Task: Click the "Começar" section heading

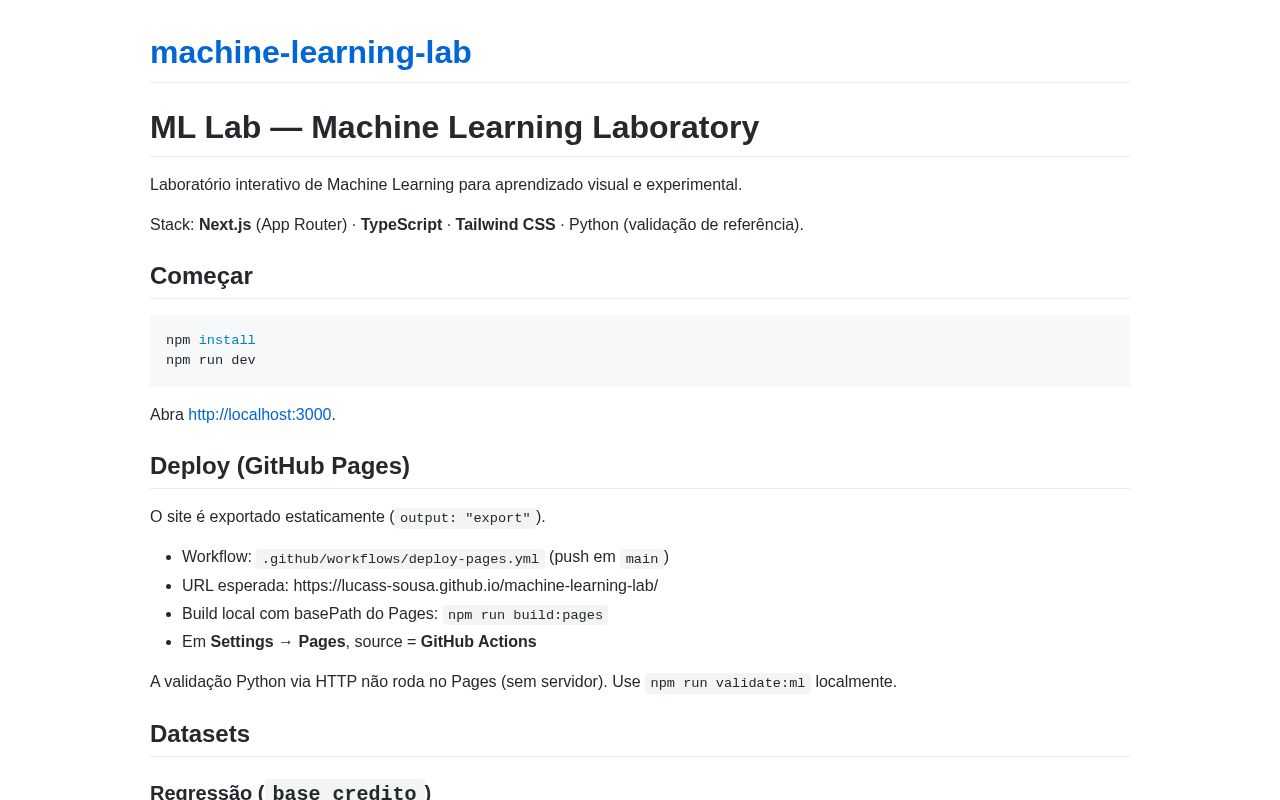Action: pos(201,276)
